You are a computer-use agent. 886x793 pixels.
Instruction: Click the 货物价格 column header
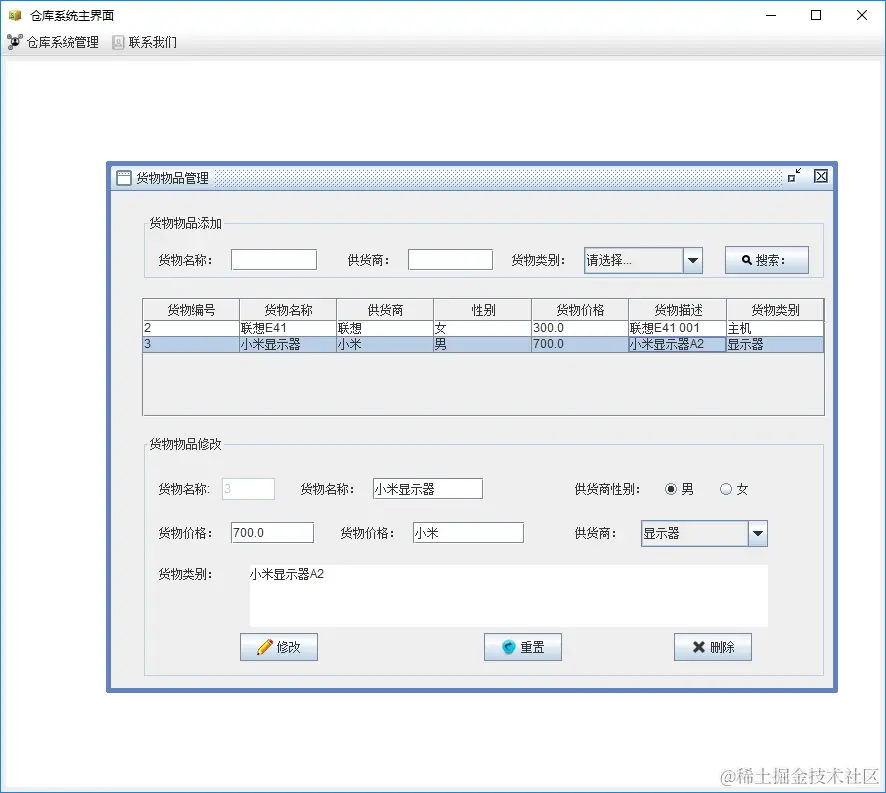point(580,310)
